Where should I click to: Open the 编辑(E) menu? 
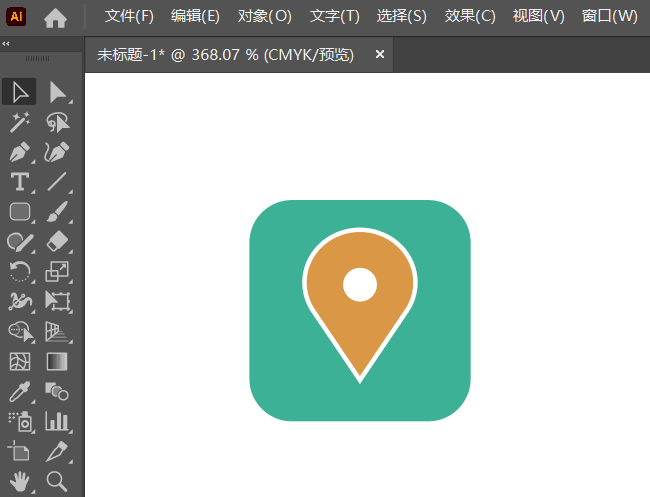(195, 17)
